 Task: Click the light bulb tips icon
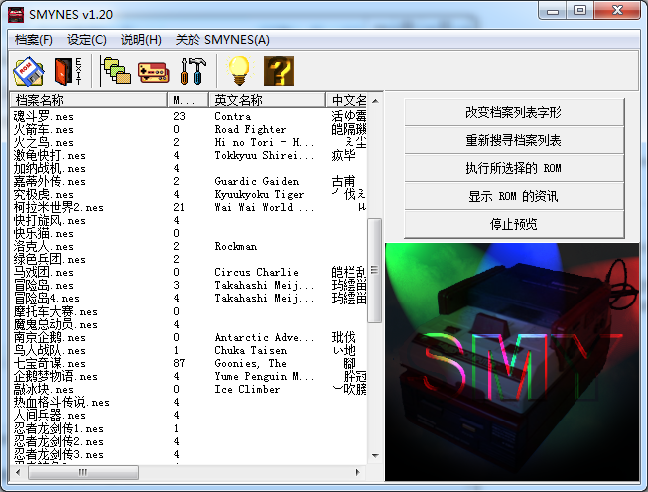tap(239, 71)
